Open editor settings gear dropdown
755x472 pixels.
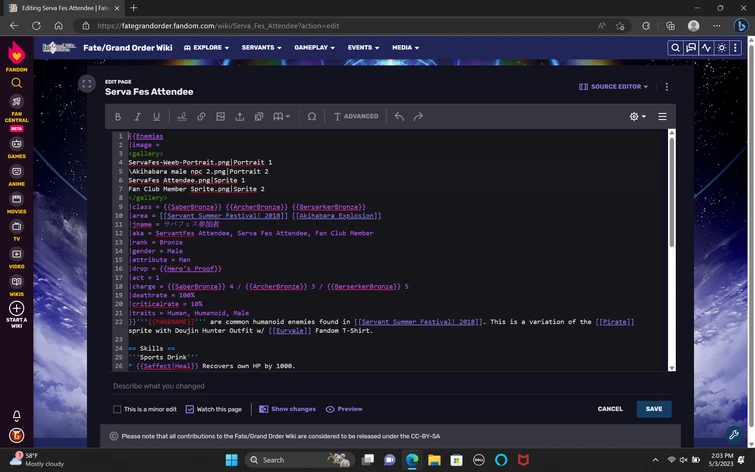[x=638, y=117]
